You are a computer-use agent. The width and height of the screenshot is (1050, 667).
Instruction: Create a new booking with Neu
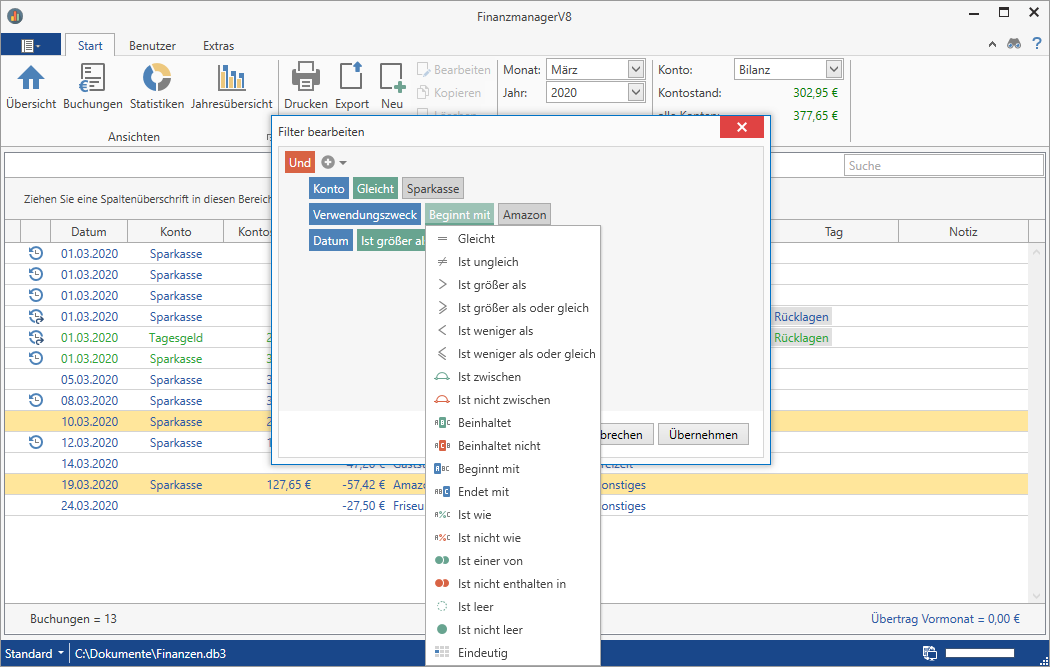(392, 86)
